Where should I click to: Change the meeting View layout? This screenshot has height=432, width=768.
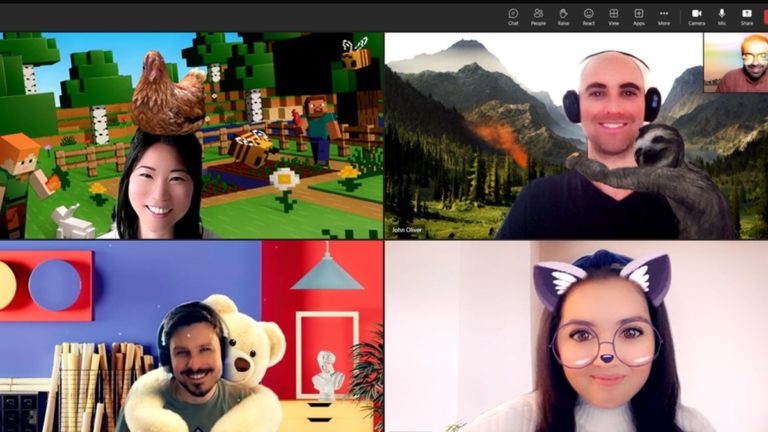click(613, 17)
